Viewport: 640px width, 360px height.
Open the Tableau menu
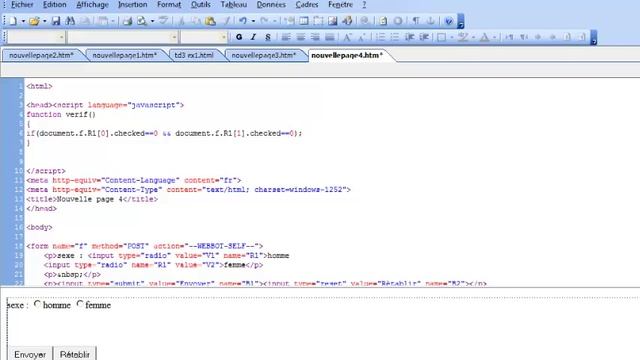click(233, 4)
